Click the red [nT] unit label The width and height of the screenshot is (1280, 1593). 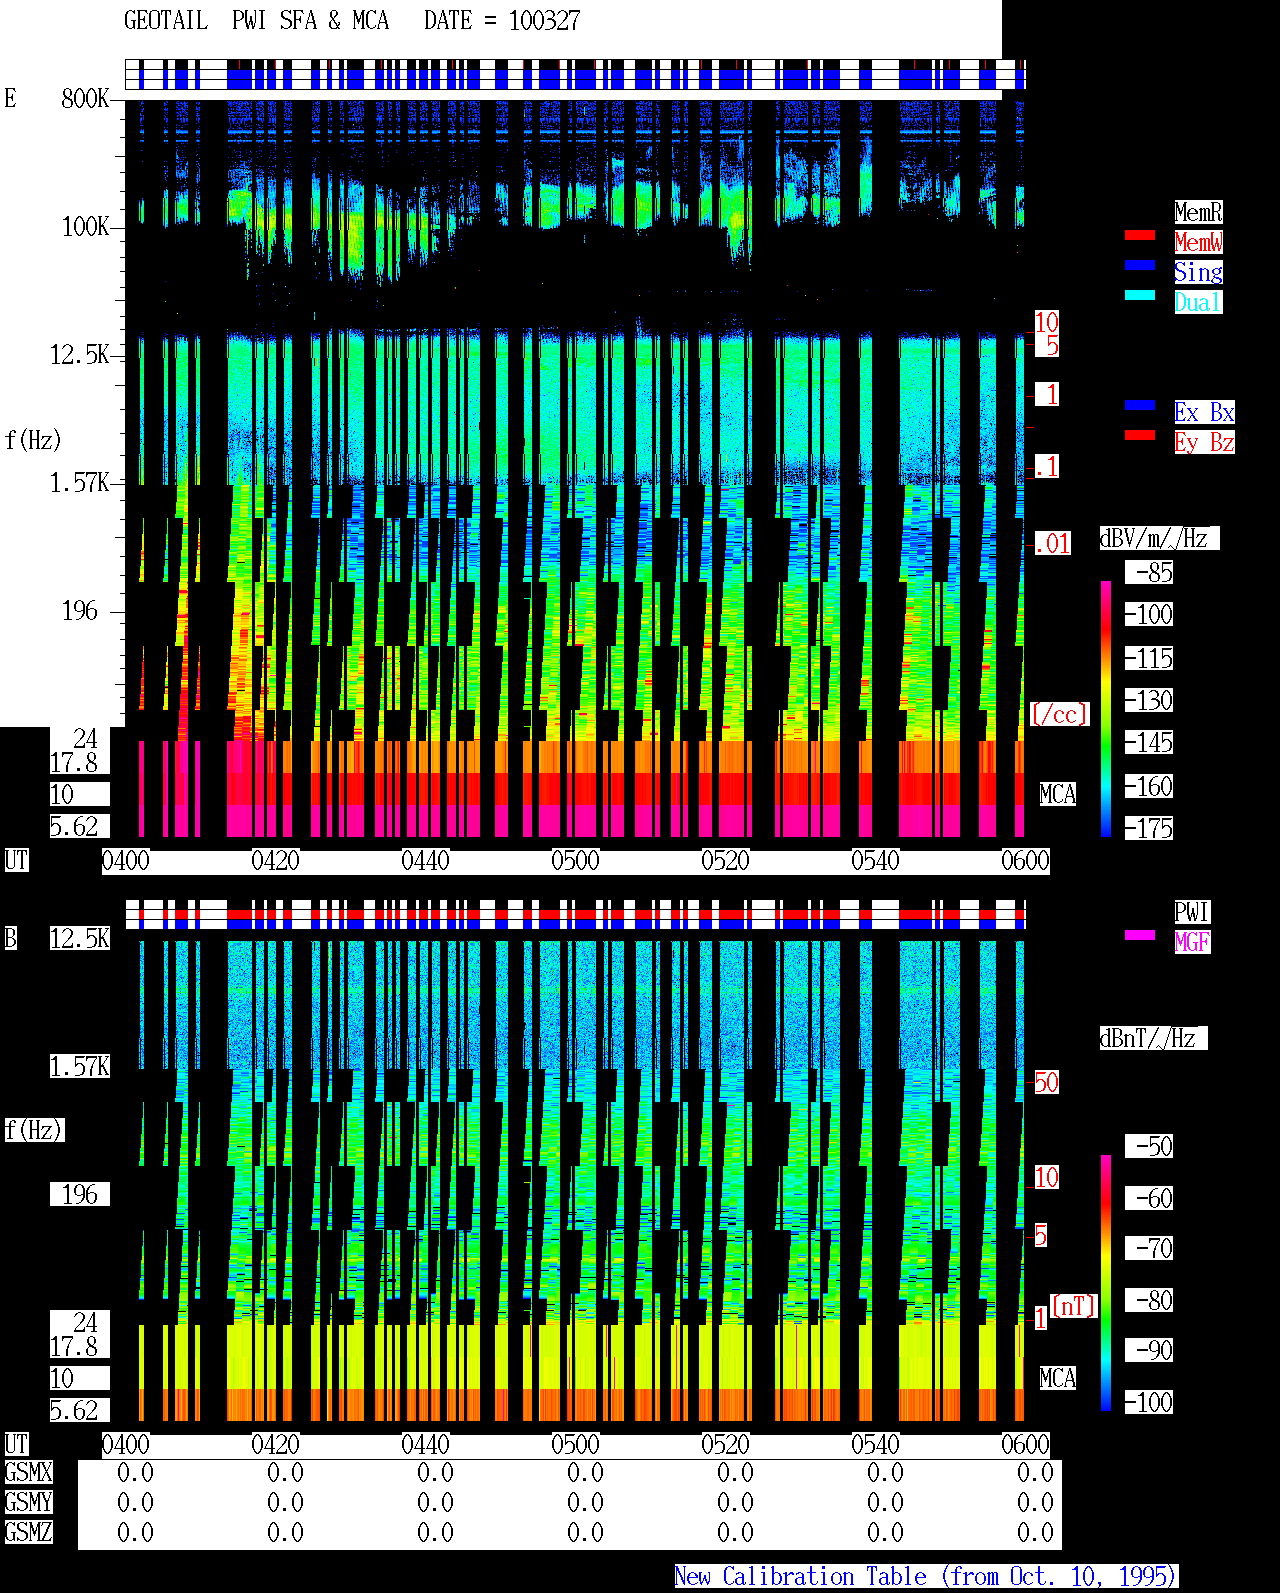[1074, 1306]
